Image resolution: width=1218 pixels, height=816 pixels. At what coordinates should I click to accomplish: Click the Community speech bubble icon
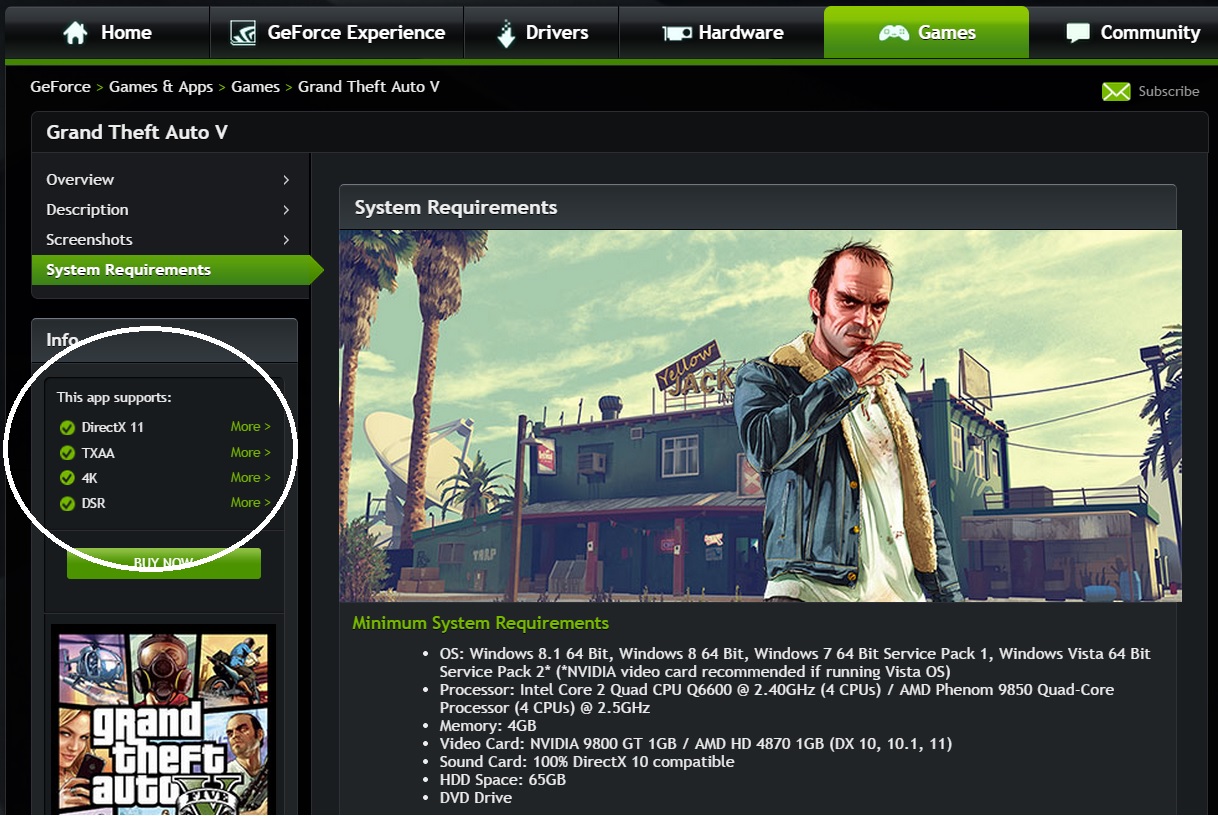(x=1078, y=33)
